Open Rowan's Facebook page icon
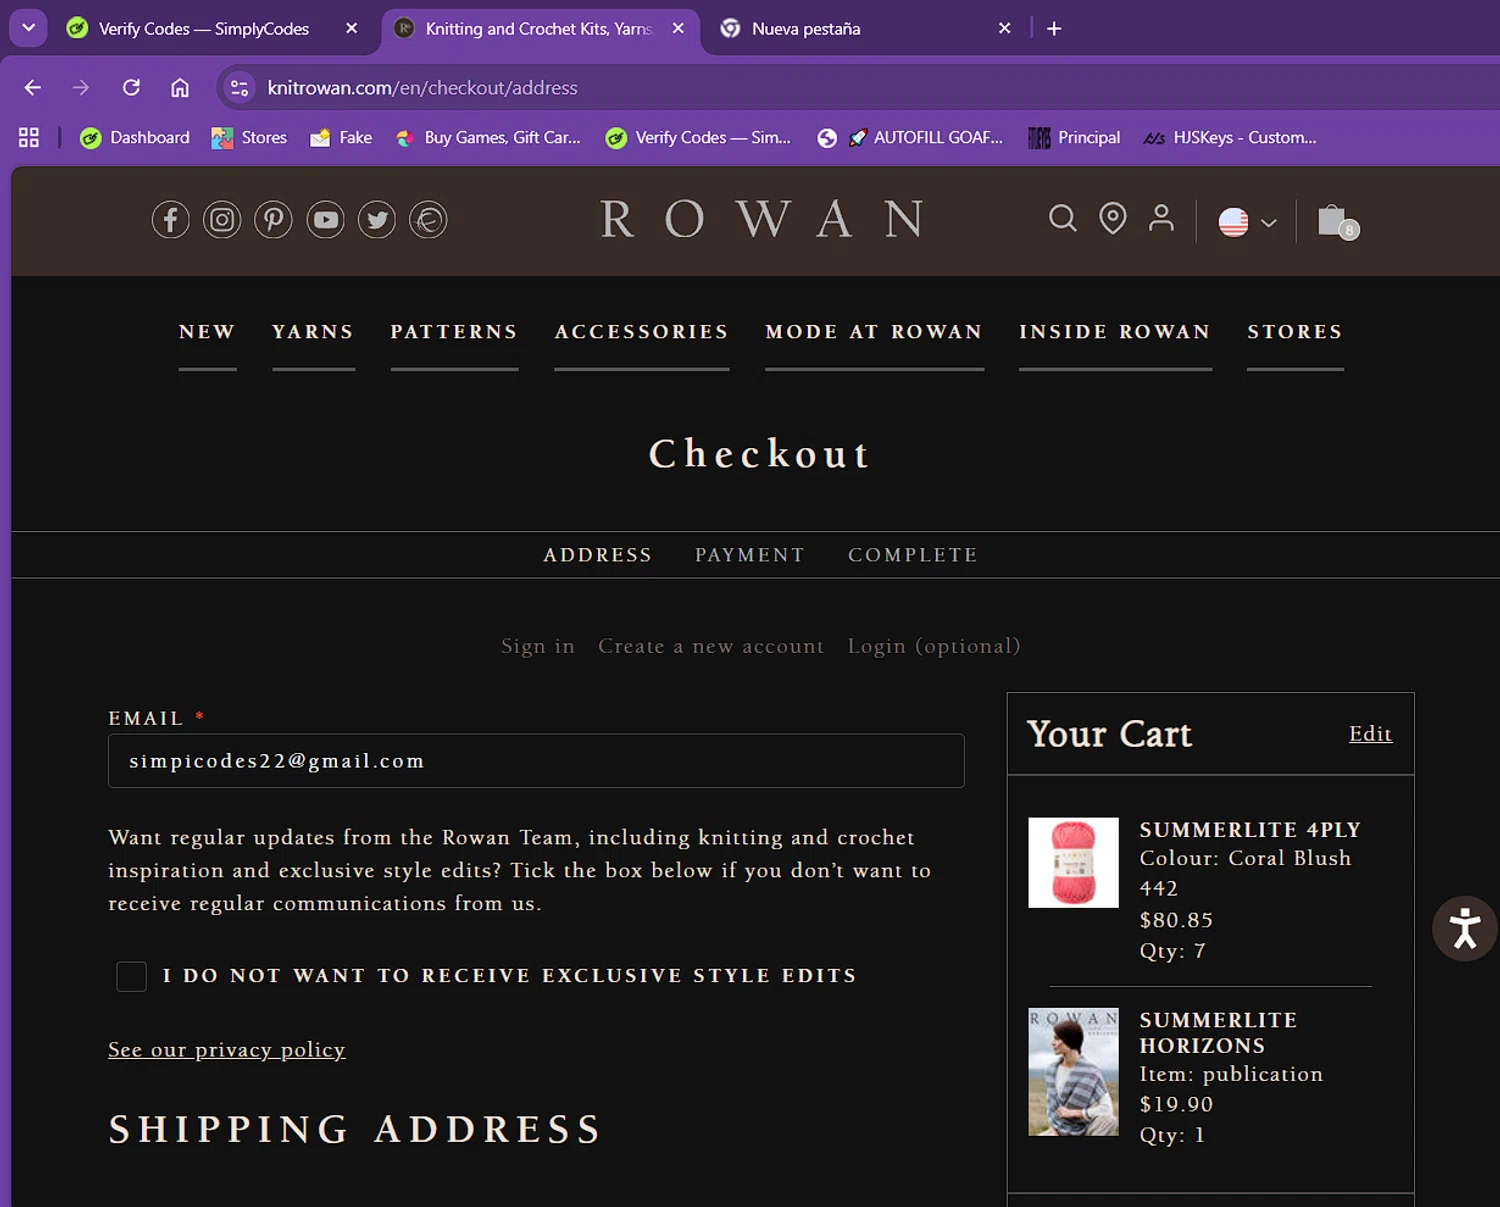 coord(171,220)
